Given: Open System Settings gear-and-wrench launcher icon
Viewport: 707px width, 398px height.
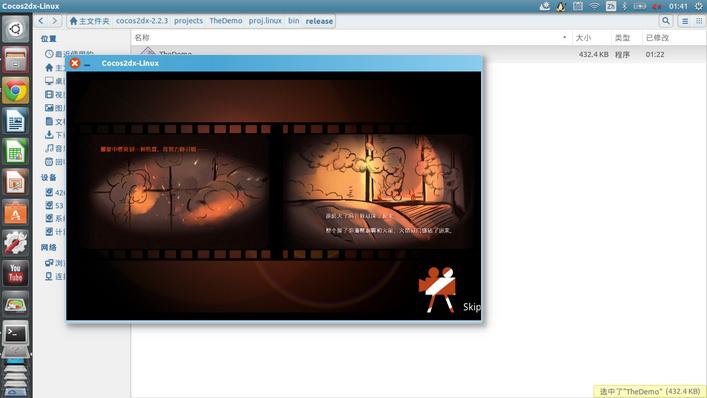Looking at the screenshot, I should [15, 243].
